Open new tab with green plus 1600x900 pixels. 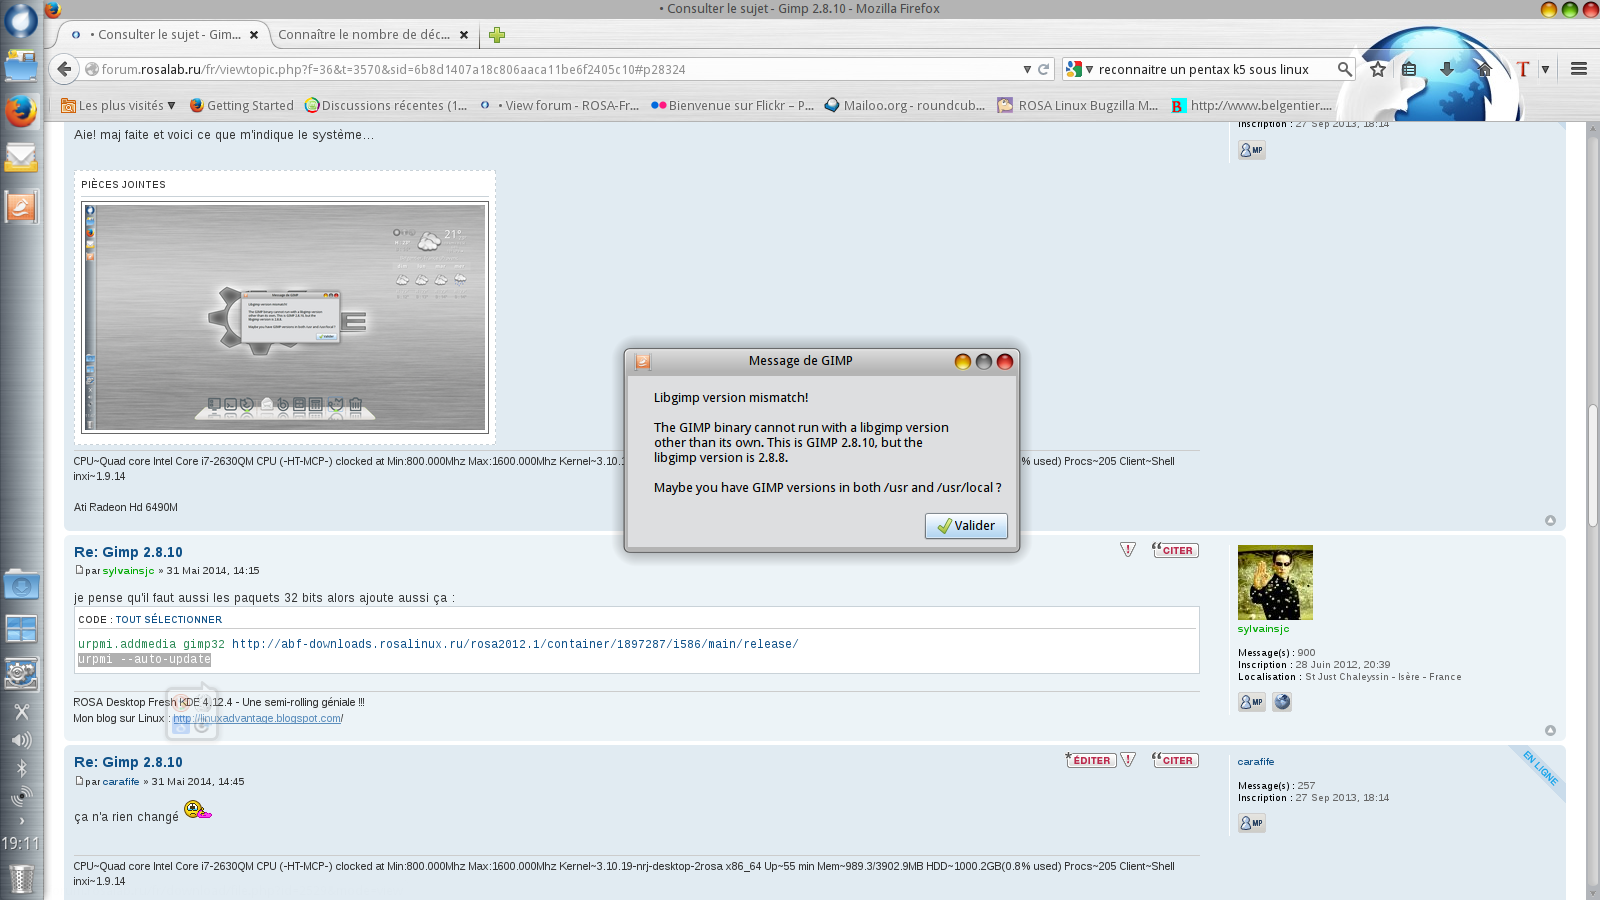click(497, 35)
